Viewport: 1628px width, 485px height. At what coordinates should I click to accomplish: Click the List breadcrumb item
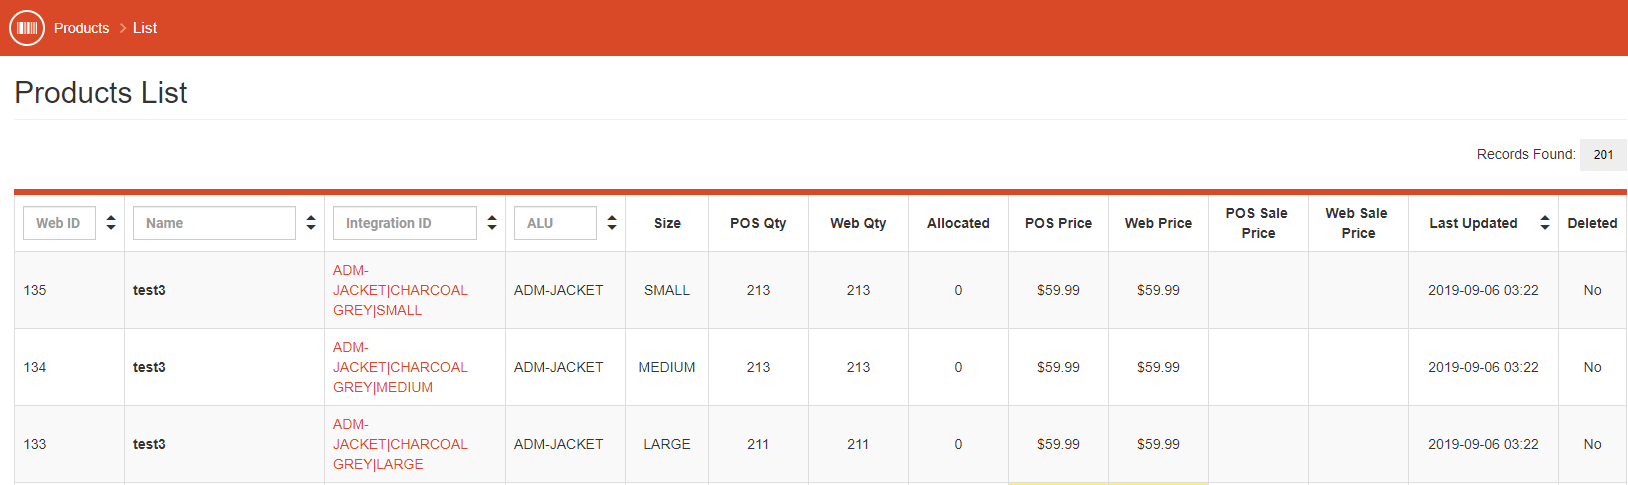pyautogui.click(x=145, y=28)
